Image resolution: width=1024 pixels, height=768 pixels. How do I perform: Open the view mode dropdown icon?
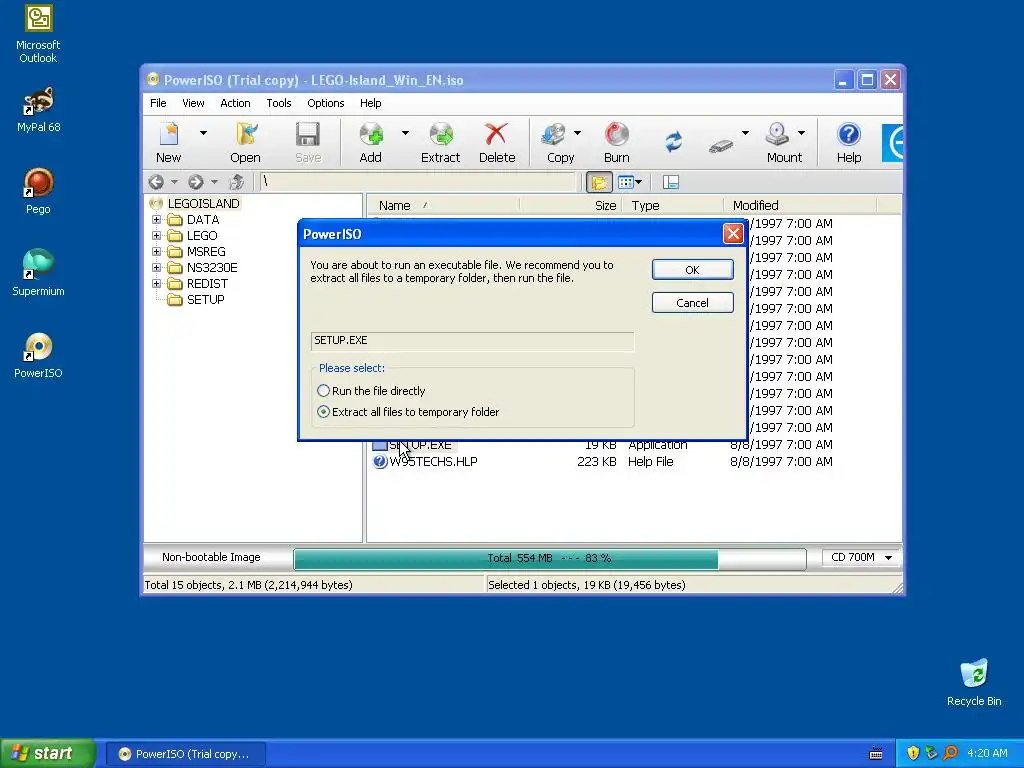click(x=630, y=182)
